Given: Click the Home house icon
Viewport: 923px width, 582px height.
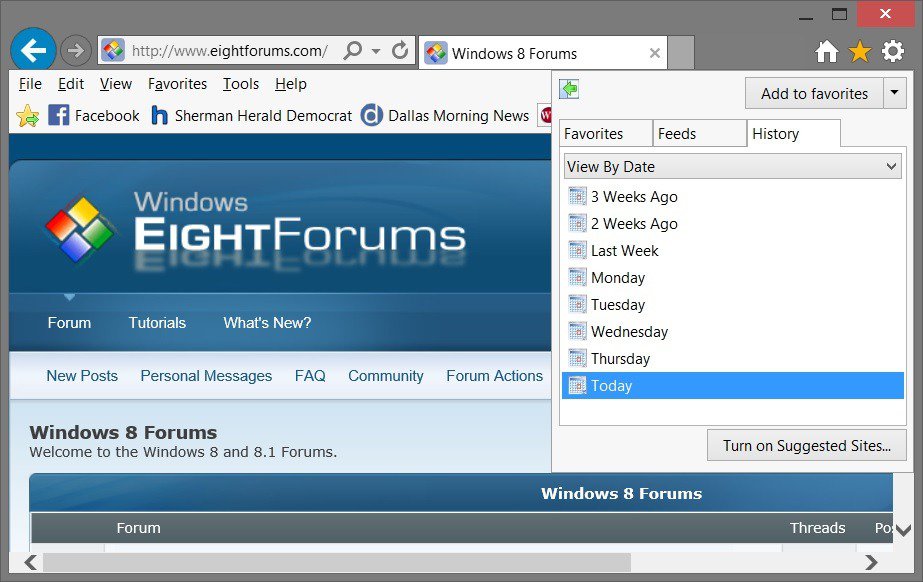Looking at the screenshot, I should [x=827, y=52].
